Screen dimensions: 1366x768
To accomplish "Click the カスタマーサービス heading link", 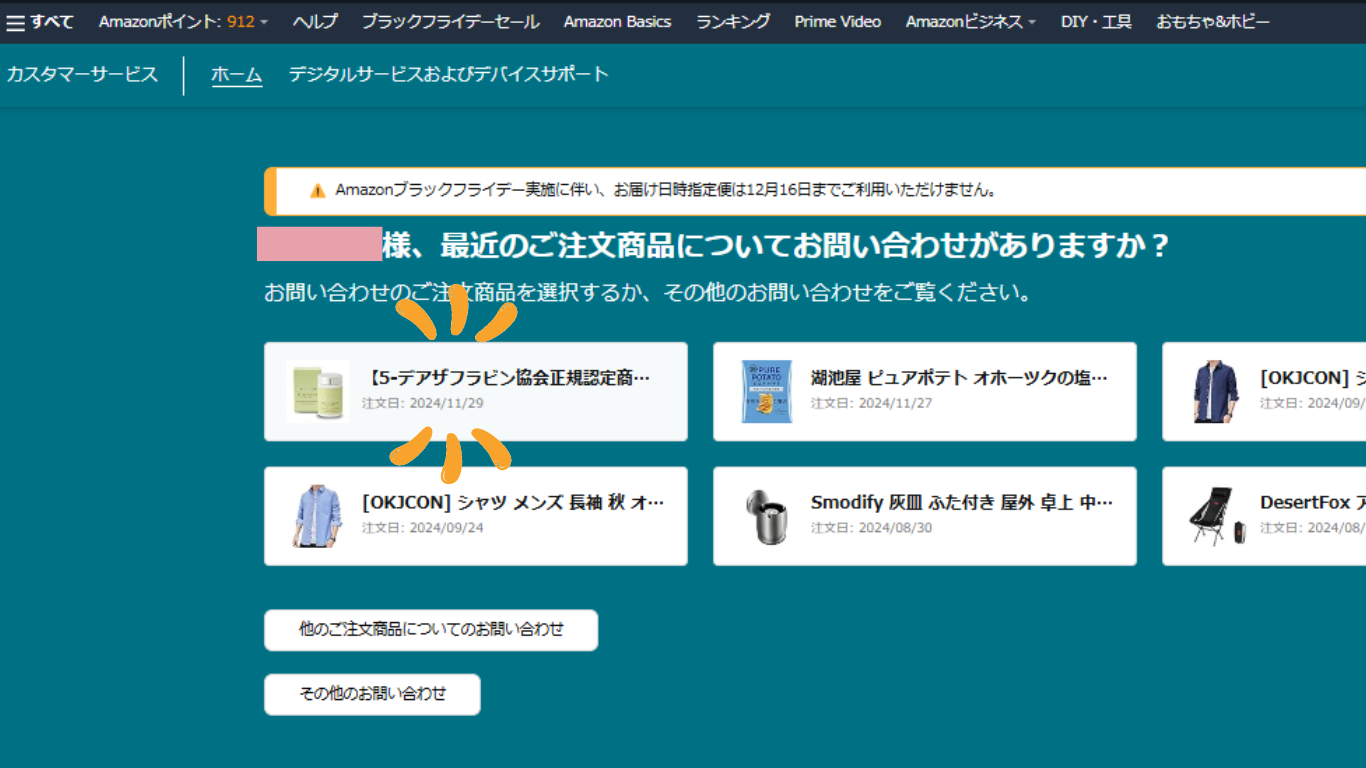I will click(x=82, y=74).
